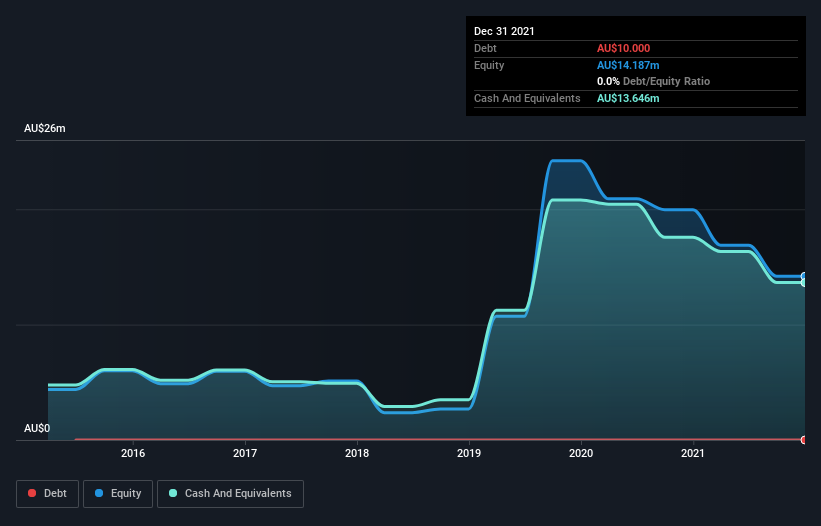This screenshot has height=526, width=821.
Task: Click the Equity label in the tooltip
Action: point(489,65)
